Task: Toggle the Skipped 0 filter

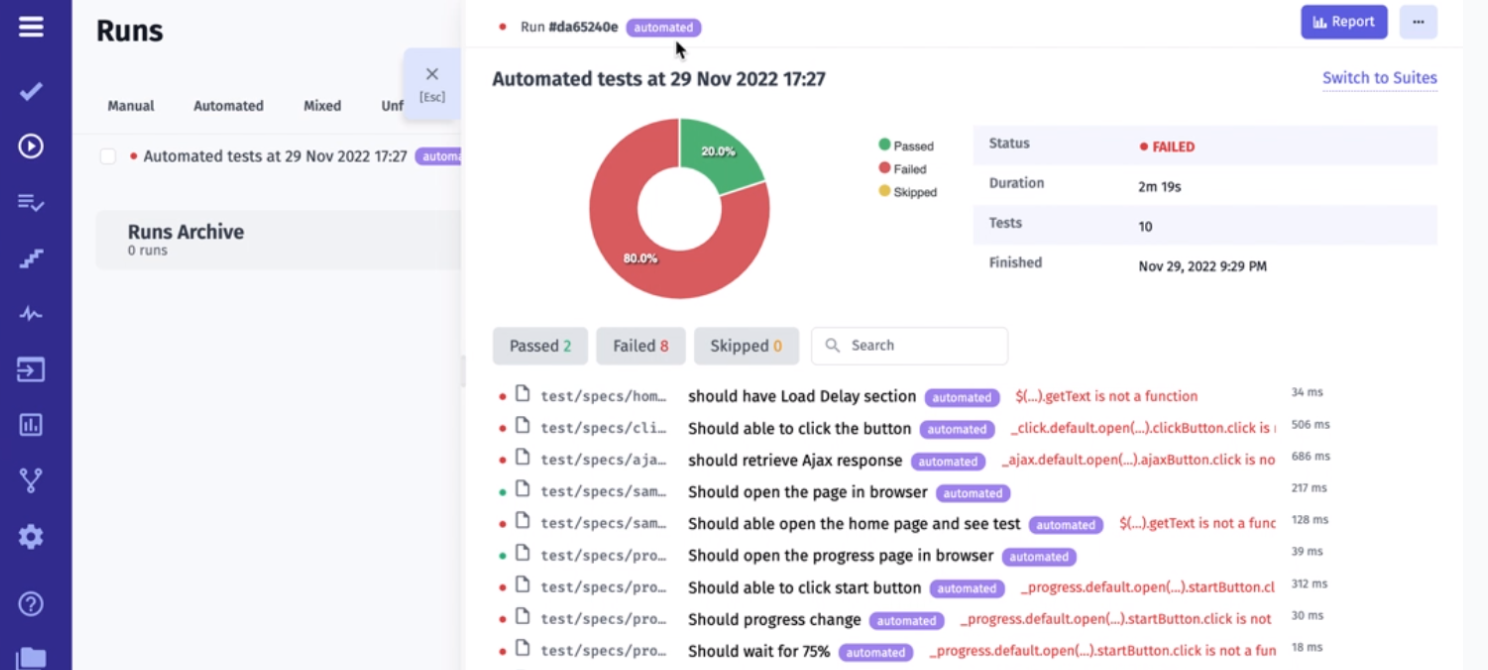Action: 746,345
